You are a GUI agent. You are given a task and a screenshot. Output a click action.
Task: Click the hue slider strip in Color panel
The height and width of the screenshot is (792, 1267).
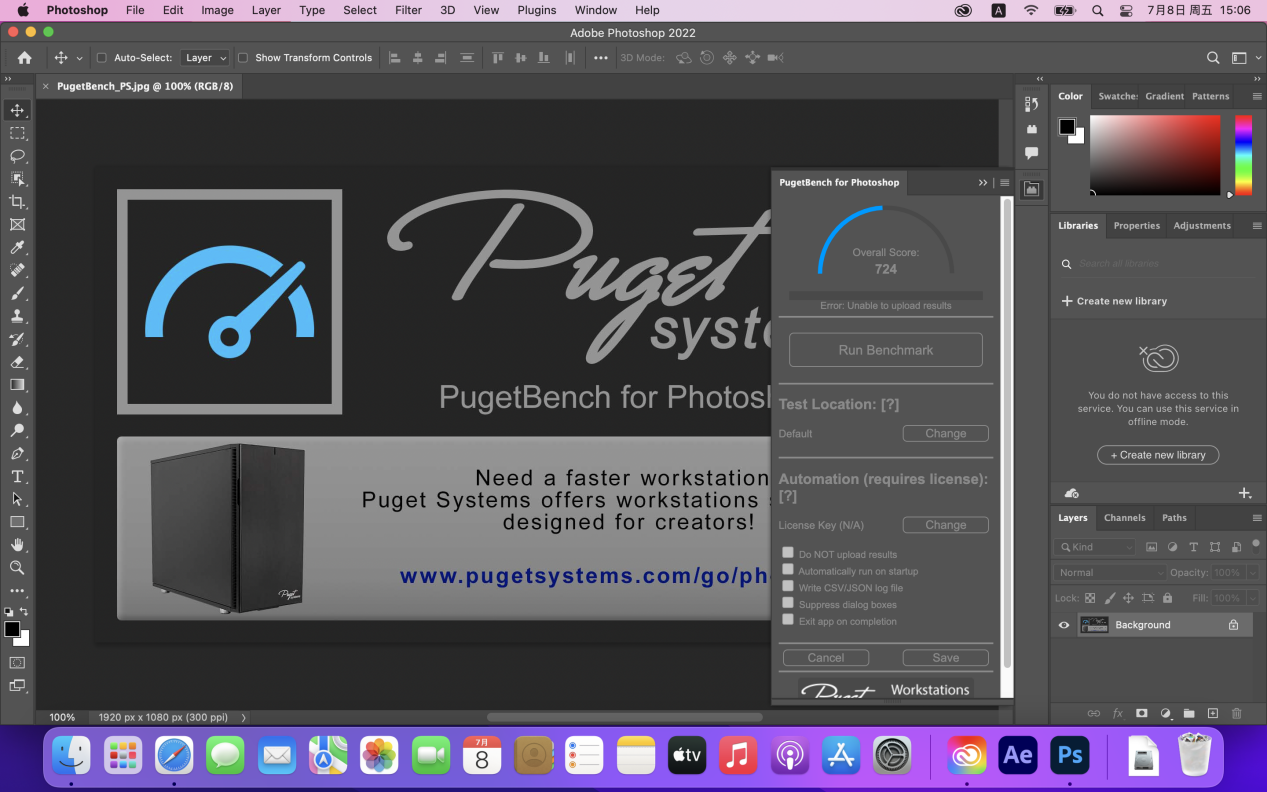[x=1243, y=155]
